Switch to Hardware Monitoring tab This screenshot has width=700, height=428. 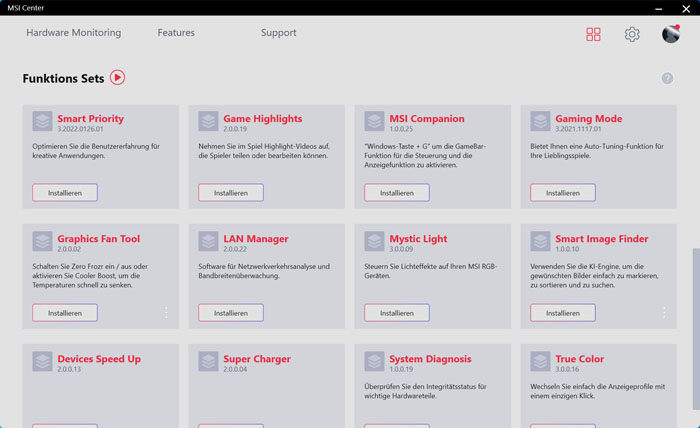pos(73,33)
